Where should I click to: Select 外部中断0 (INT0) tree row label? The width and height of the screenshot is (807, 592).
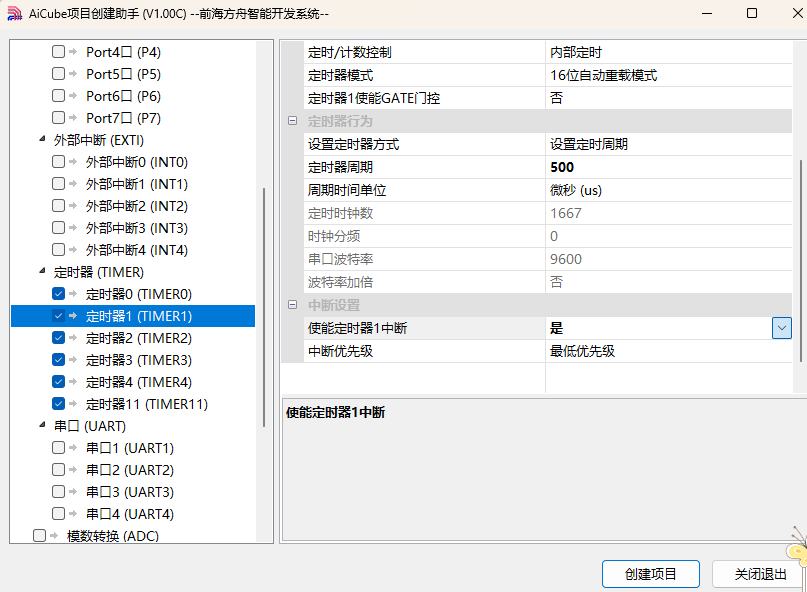[136, 162]
